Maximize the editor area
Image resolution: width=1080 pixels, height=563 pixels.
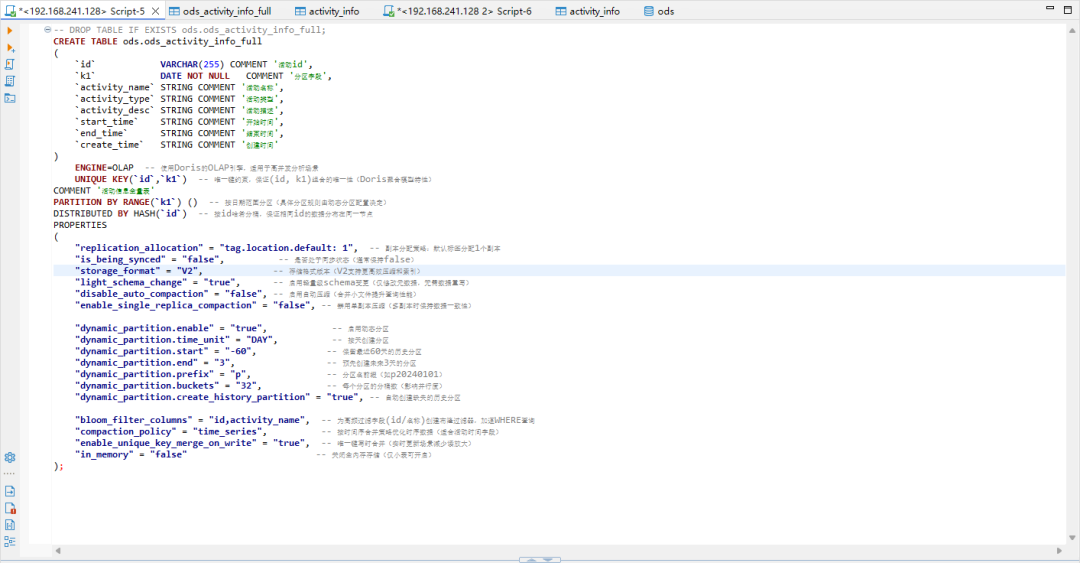[1068, 9]
